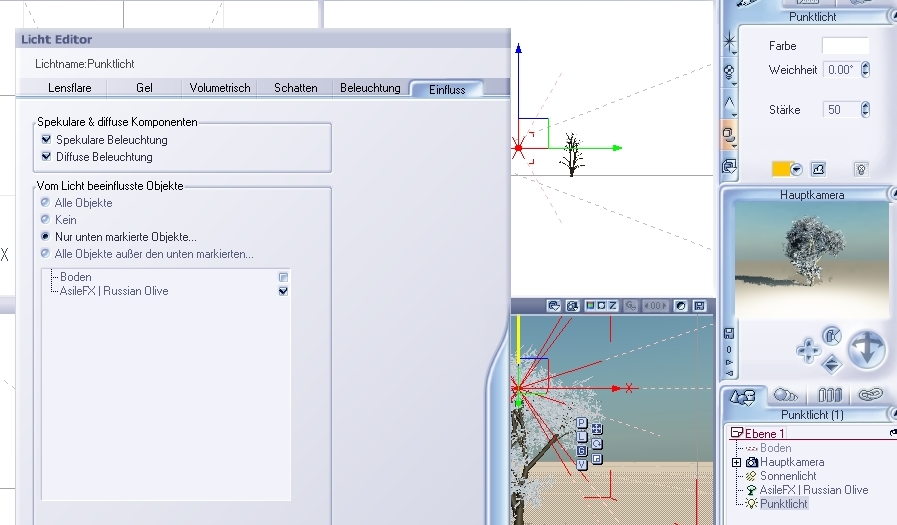Click the 00 frame counter control
Viewport: 897px width, 525px height.
click(655, 306)
